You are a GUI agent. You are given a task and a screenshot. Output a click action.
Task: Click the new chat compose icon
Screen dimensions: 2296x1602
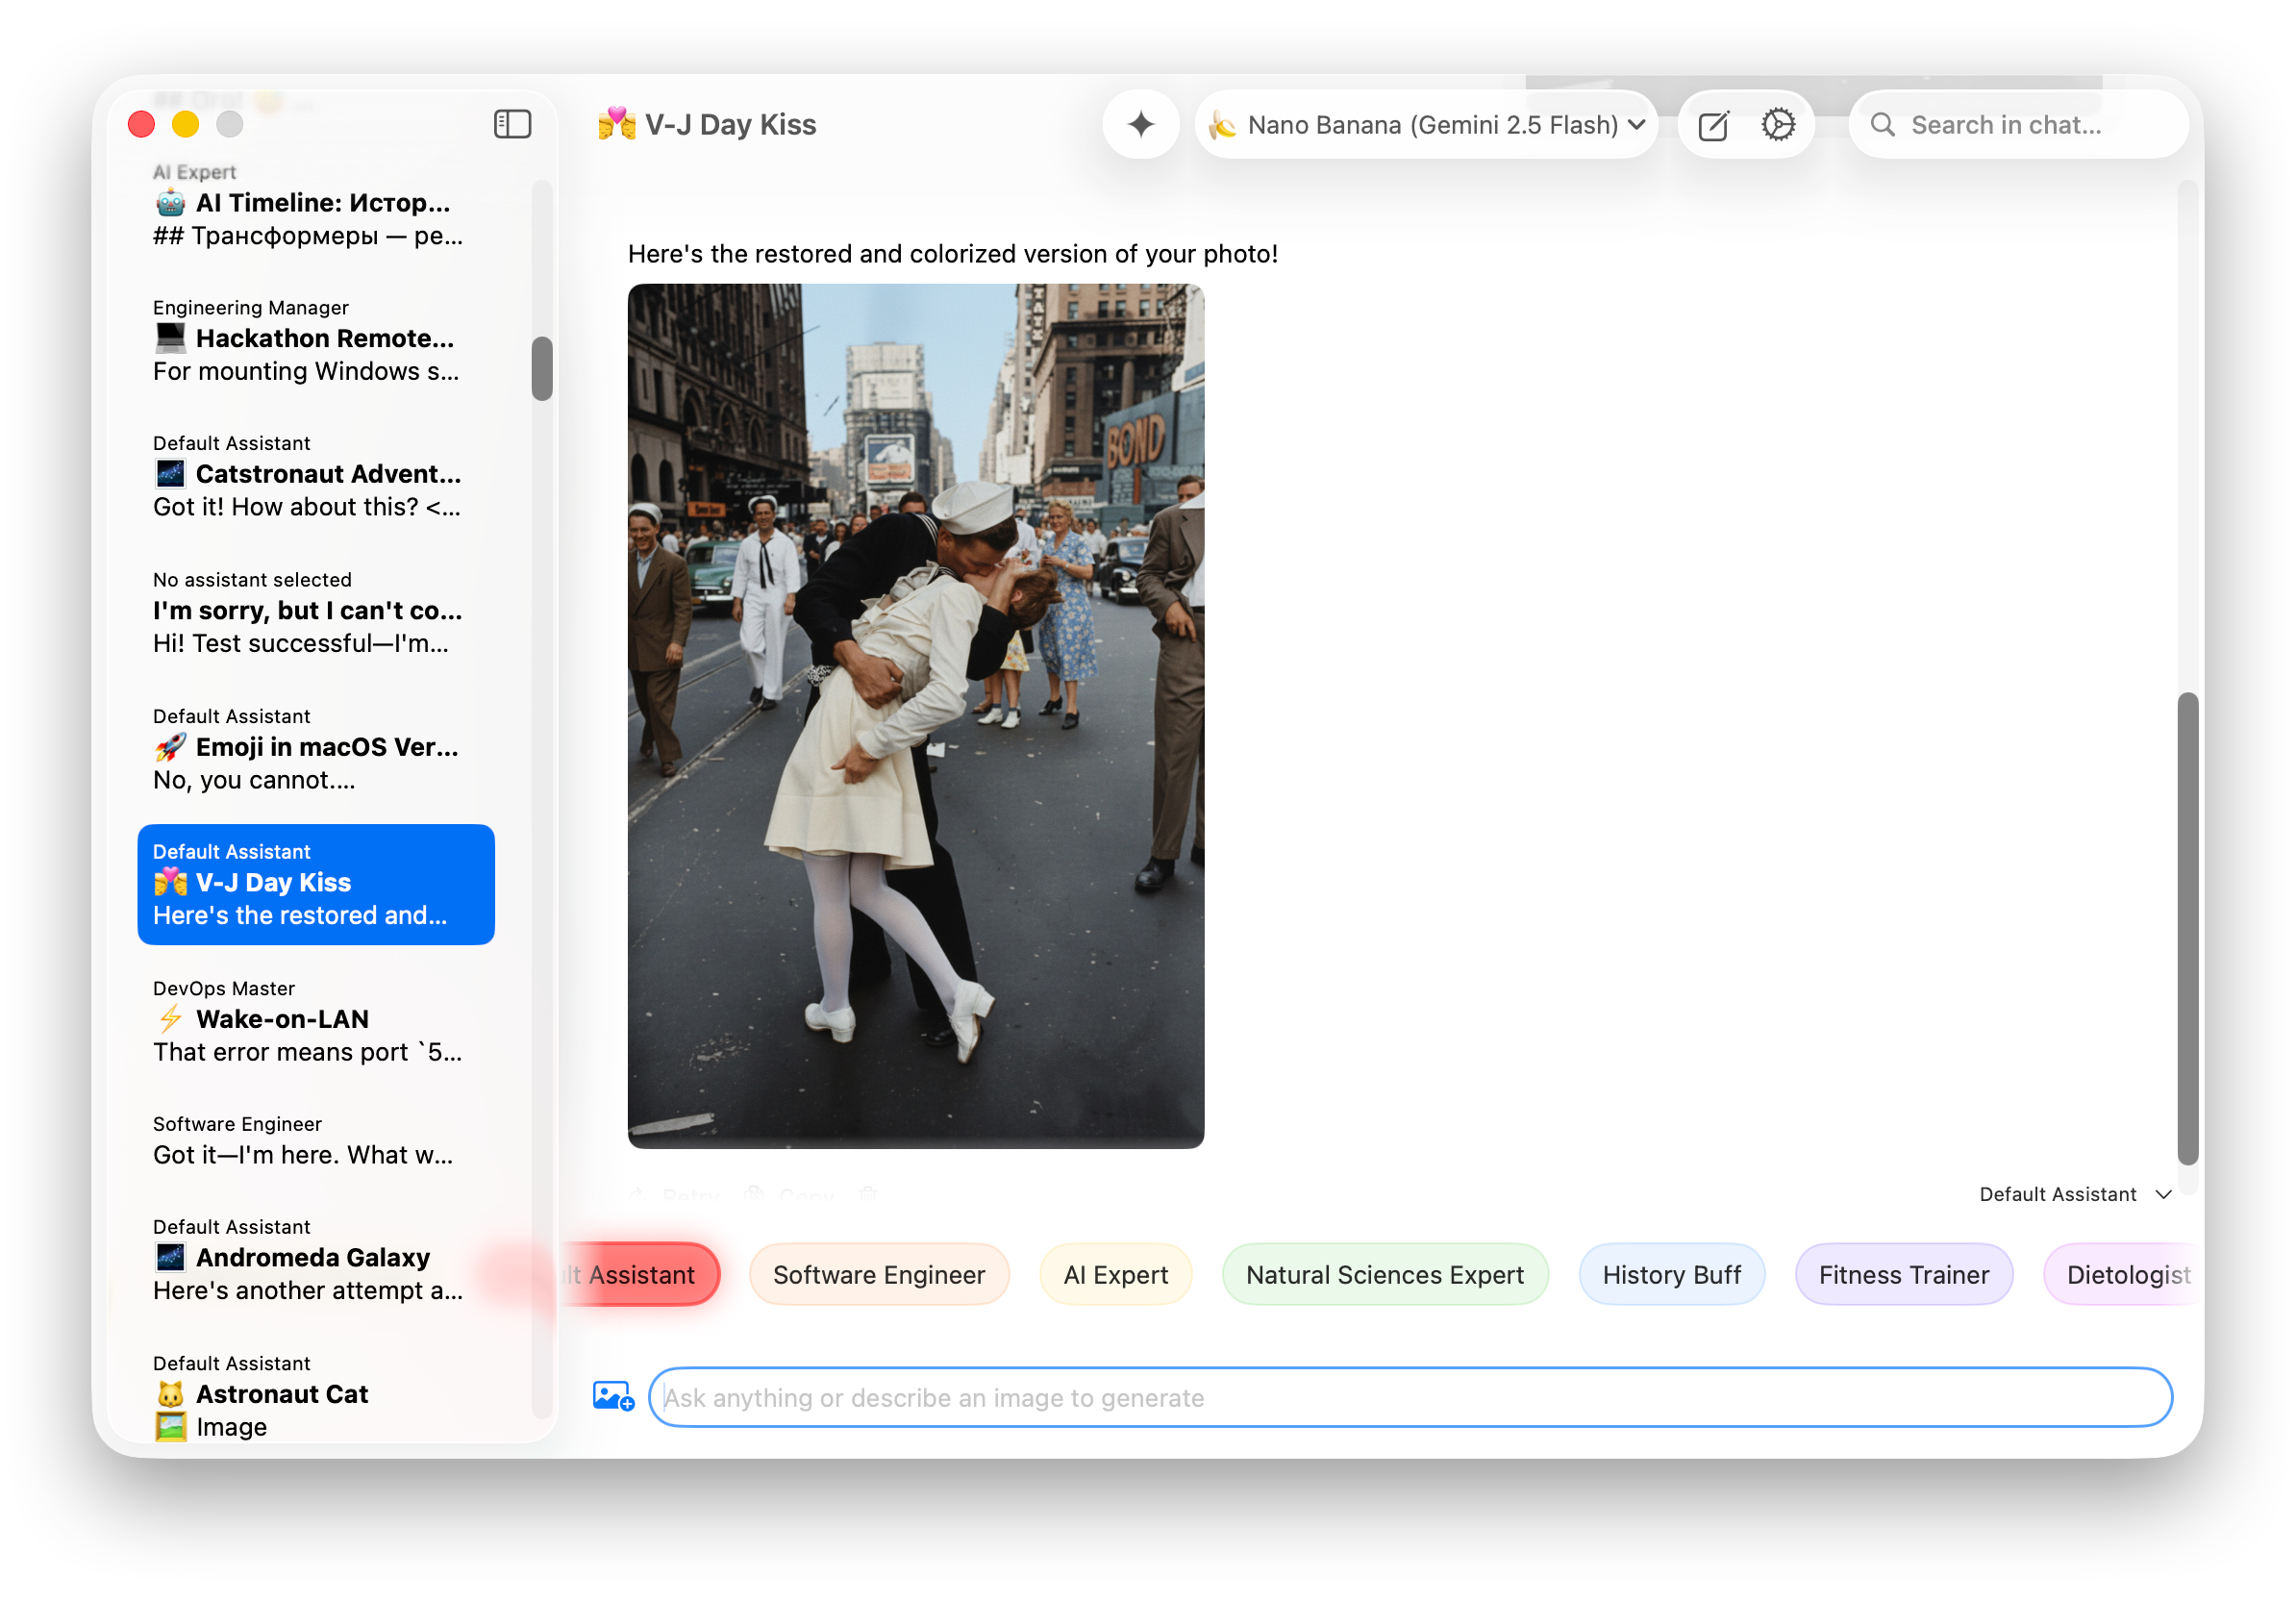coord(1713,125)
